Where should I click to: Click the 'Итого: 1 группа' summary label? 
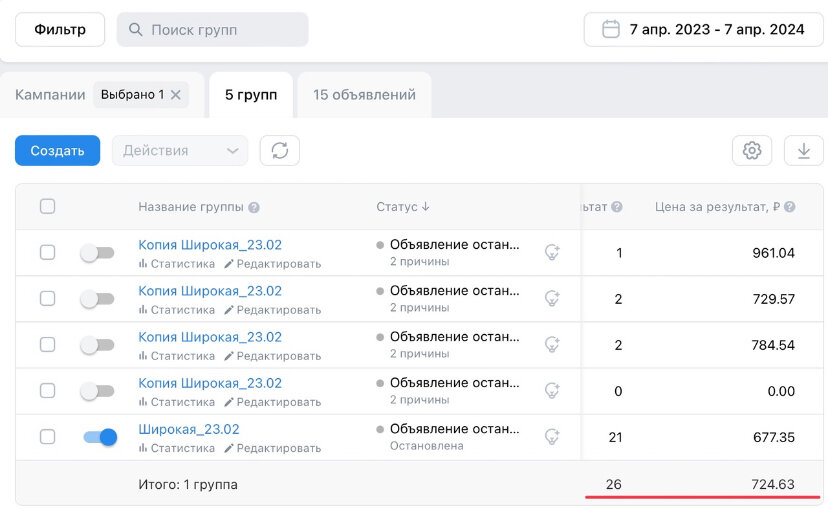188,484
